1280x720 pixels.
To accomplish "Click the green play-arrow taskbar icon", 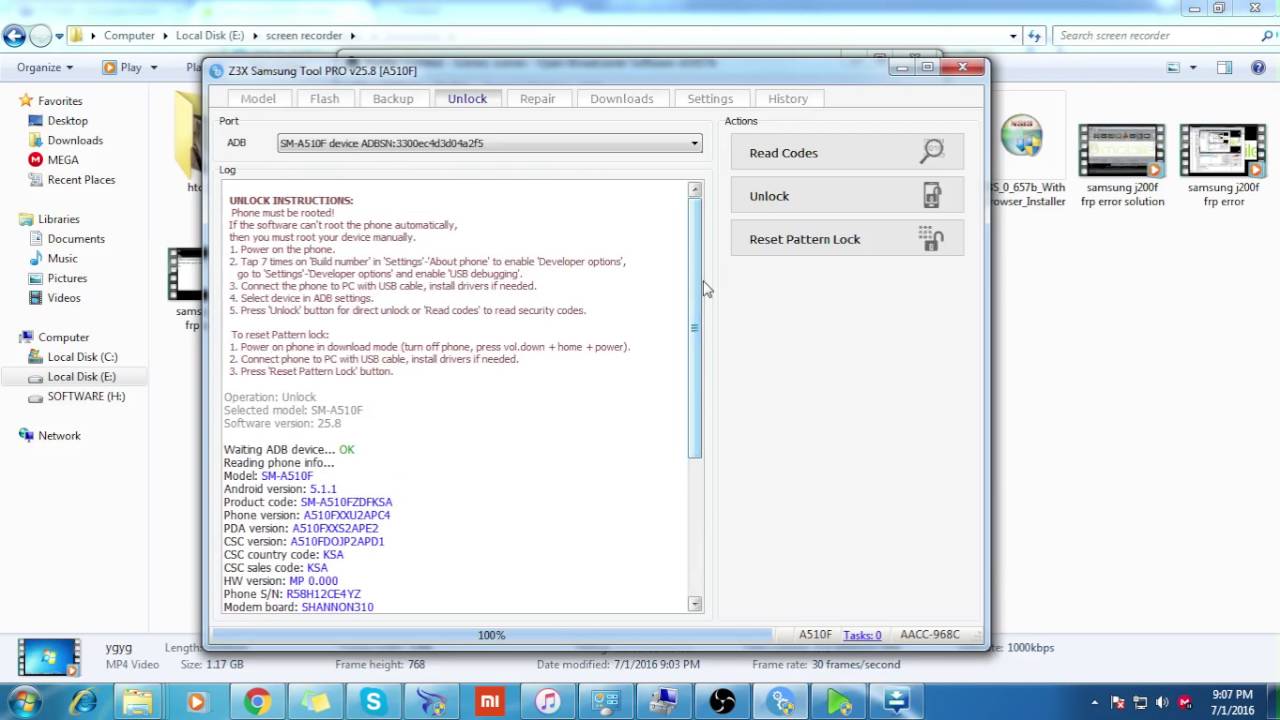I will pos(839,702).
